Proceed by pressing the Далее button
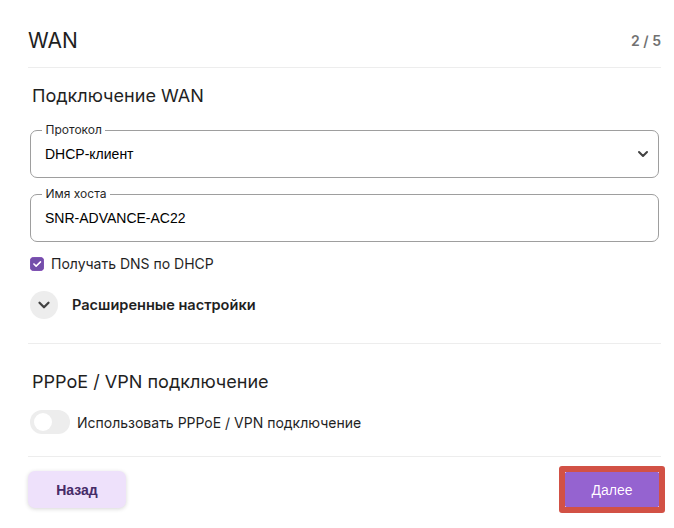The width and height of the screenshot is (674, 528). (x=611, y=490)
